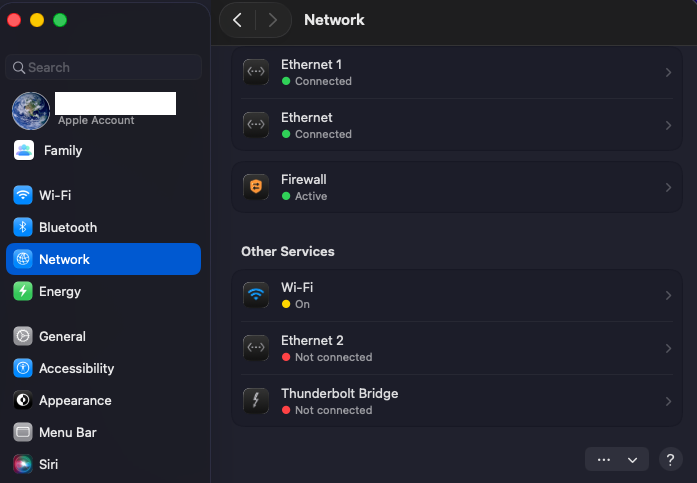Screen dimensions: 697x483
Task: Open Firewall settings via its chevron
Action: coord(668,188)
